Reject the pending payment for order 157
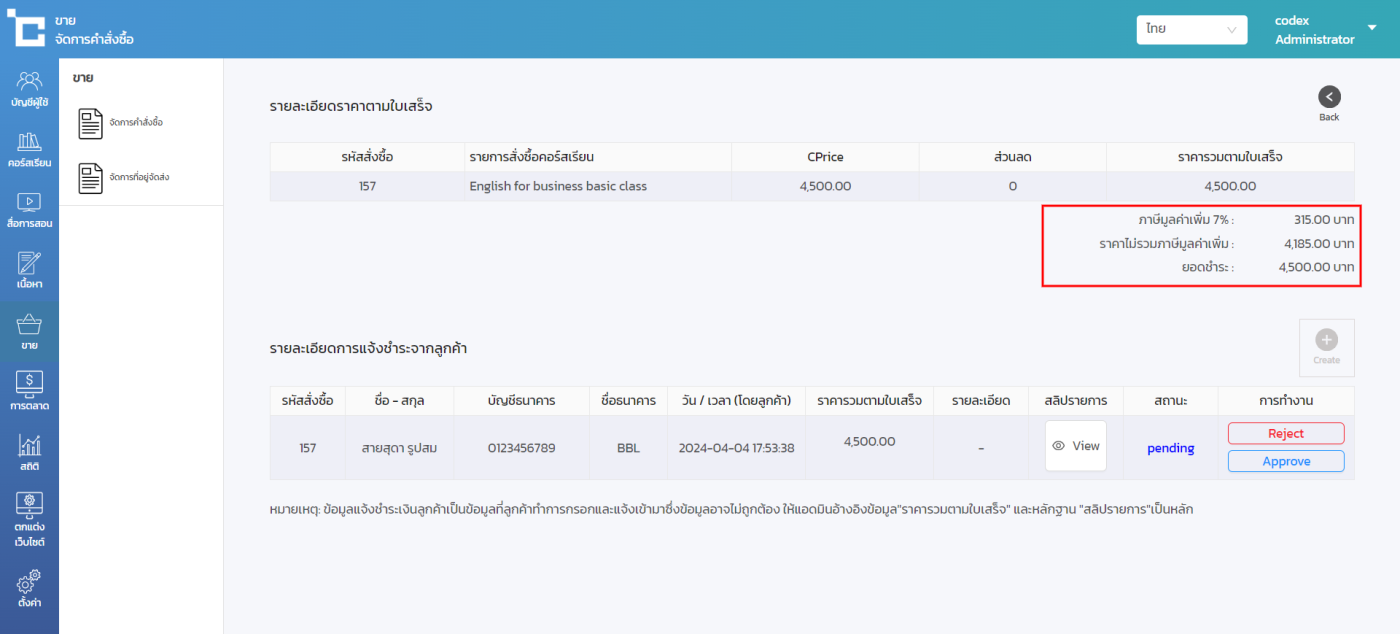Viewport: 1400px width, 634px height. pos(1286,433)
